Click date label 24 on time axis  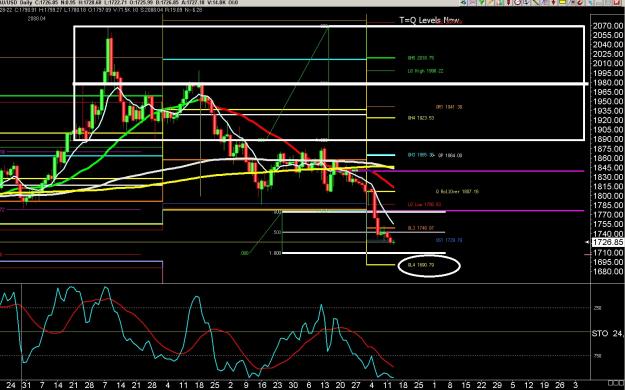click(11, 385)
